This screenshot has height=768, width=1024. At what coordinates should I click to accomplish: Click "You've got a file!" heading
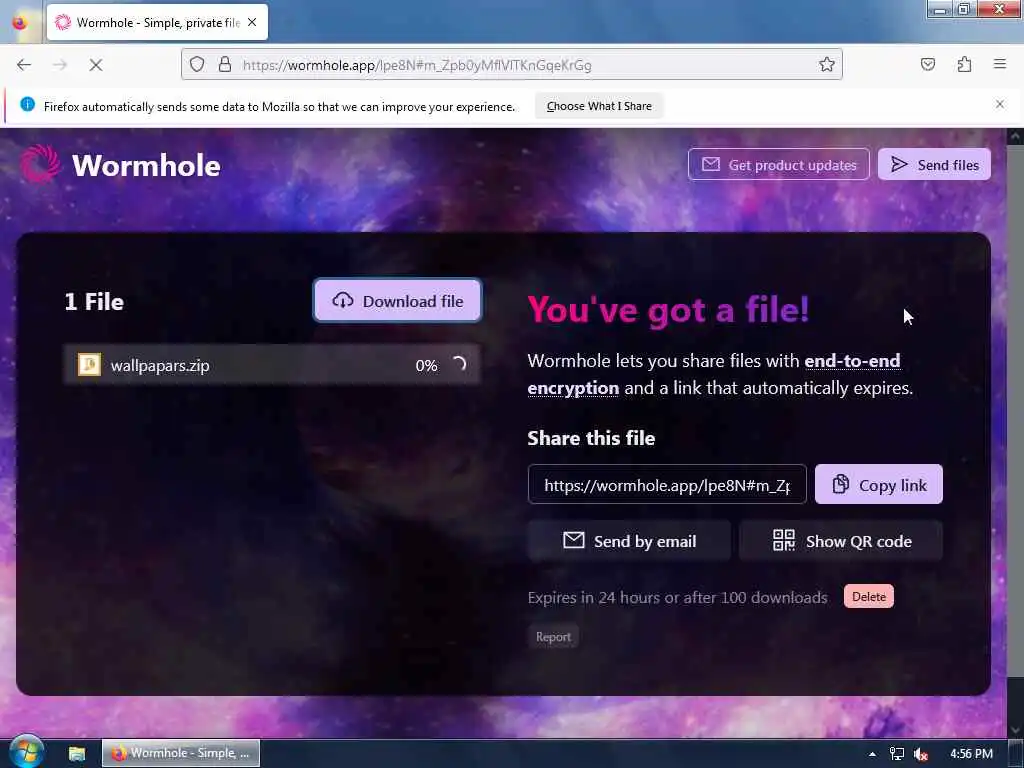pyautogui.click(x=668, y=309)
